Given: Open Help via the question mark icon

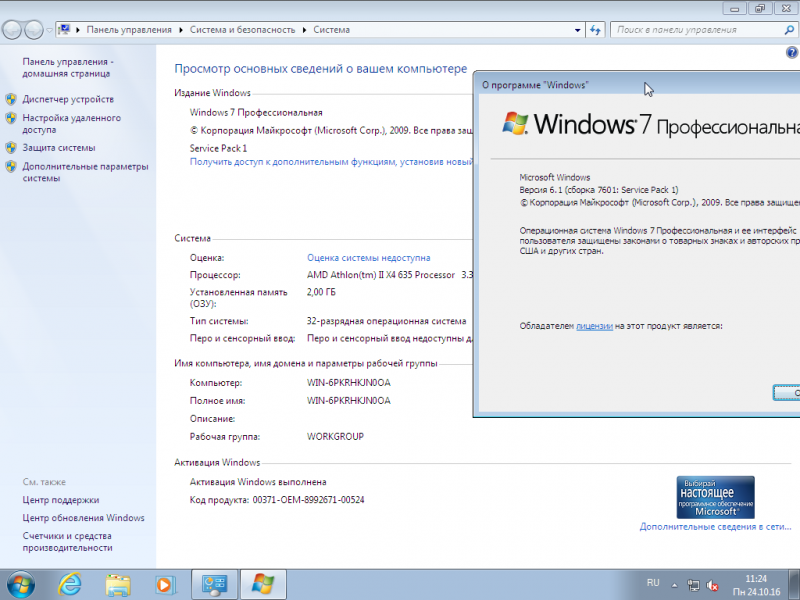Looking at the screenshot, I should pyautogui.click(x=792, y=52).
